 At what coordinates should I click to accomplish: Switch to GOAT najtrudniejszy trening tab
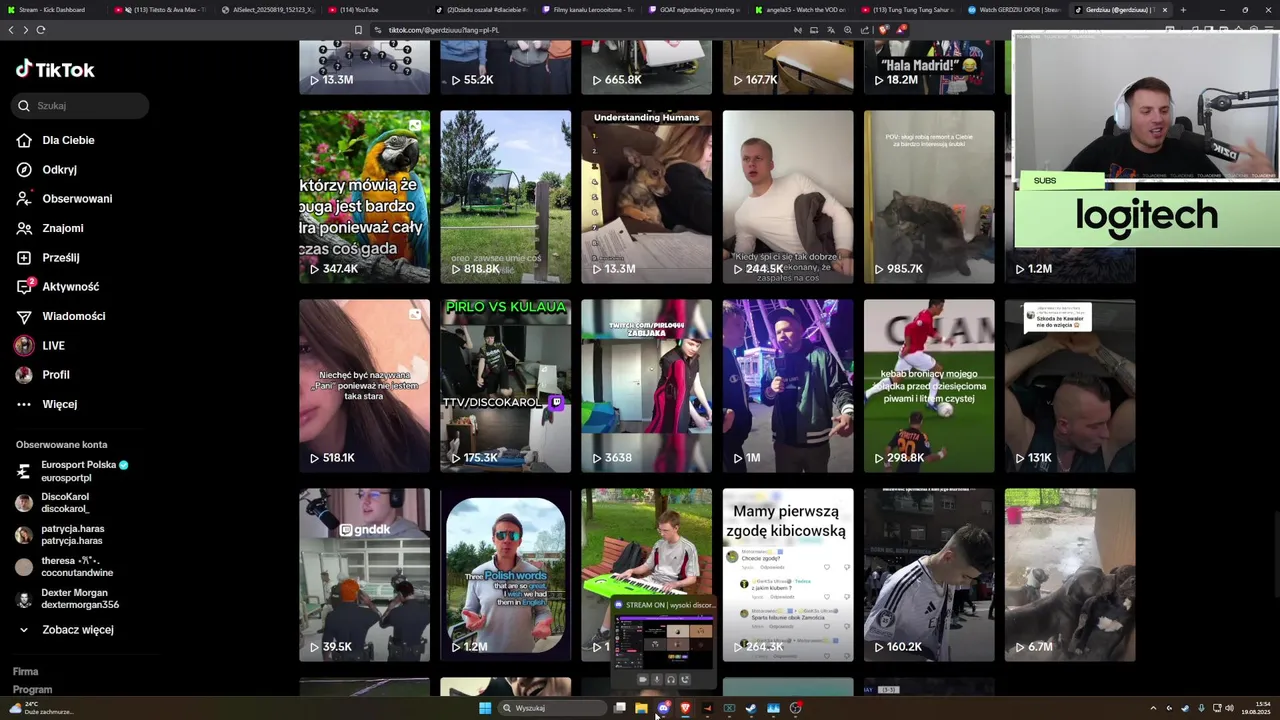[x=695, y=9]
